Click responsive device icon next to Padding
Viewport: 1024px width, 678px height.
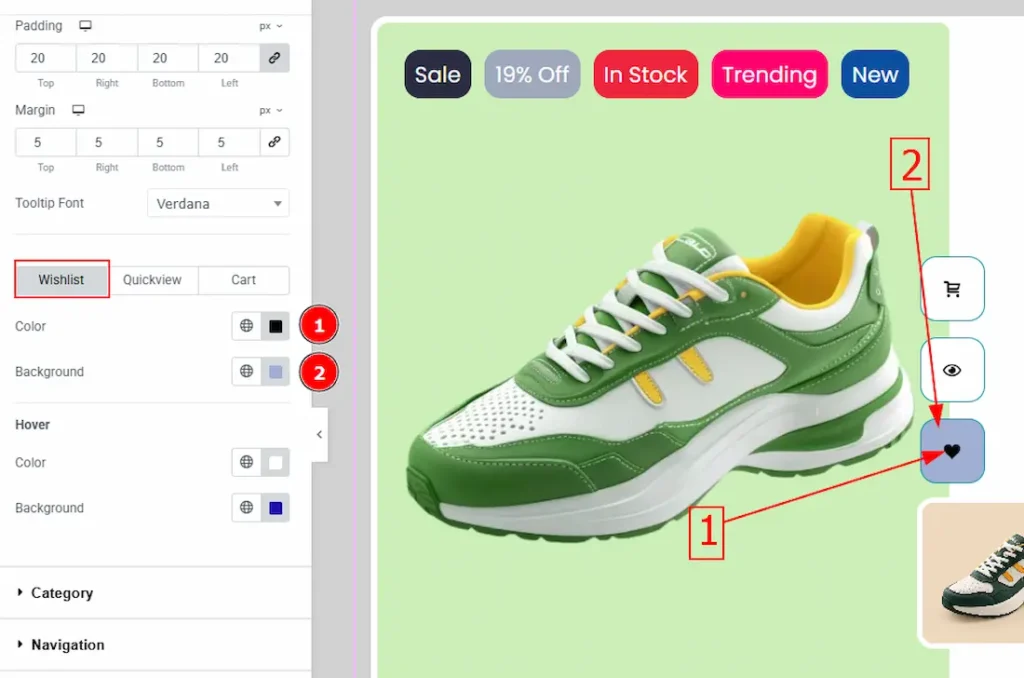coord(85,26)
